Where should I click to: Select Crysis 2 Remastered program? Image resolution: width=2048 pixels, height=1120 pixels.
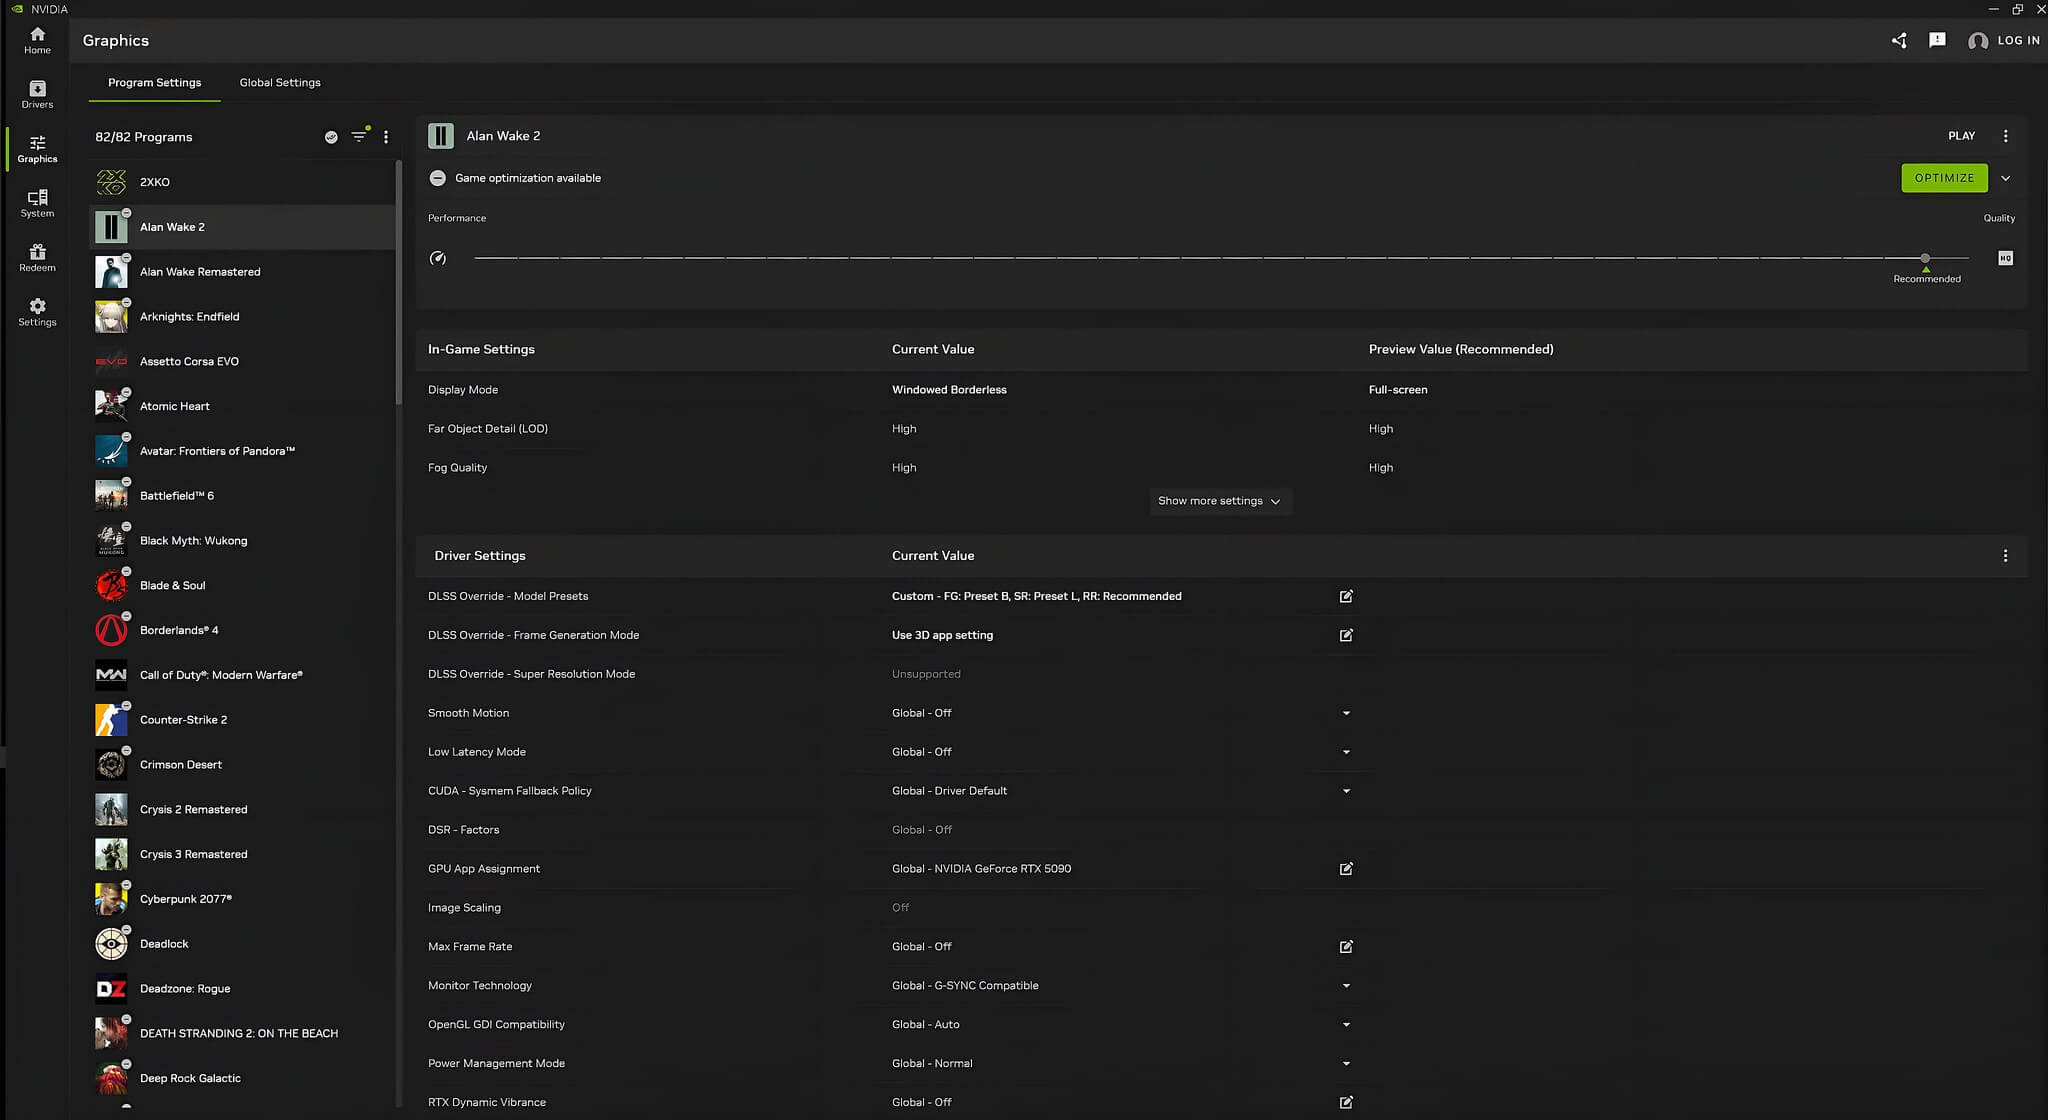coord(242,809)
